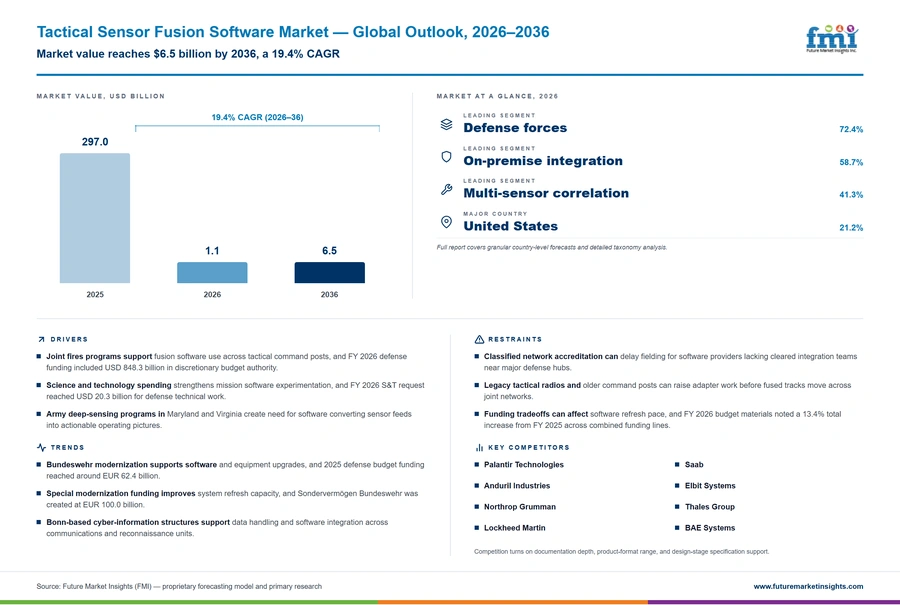Click Northrop Grumman in competitors list
900x605 pixels.
click(x=519, y=507)
